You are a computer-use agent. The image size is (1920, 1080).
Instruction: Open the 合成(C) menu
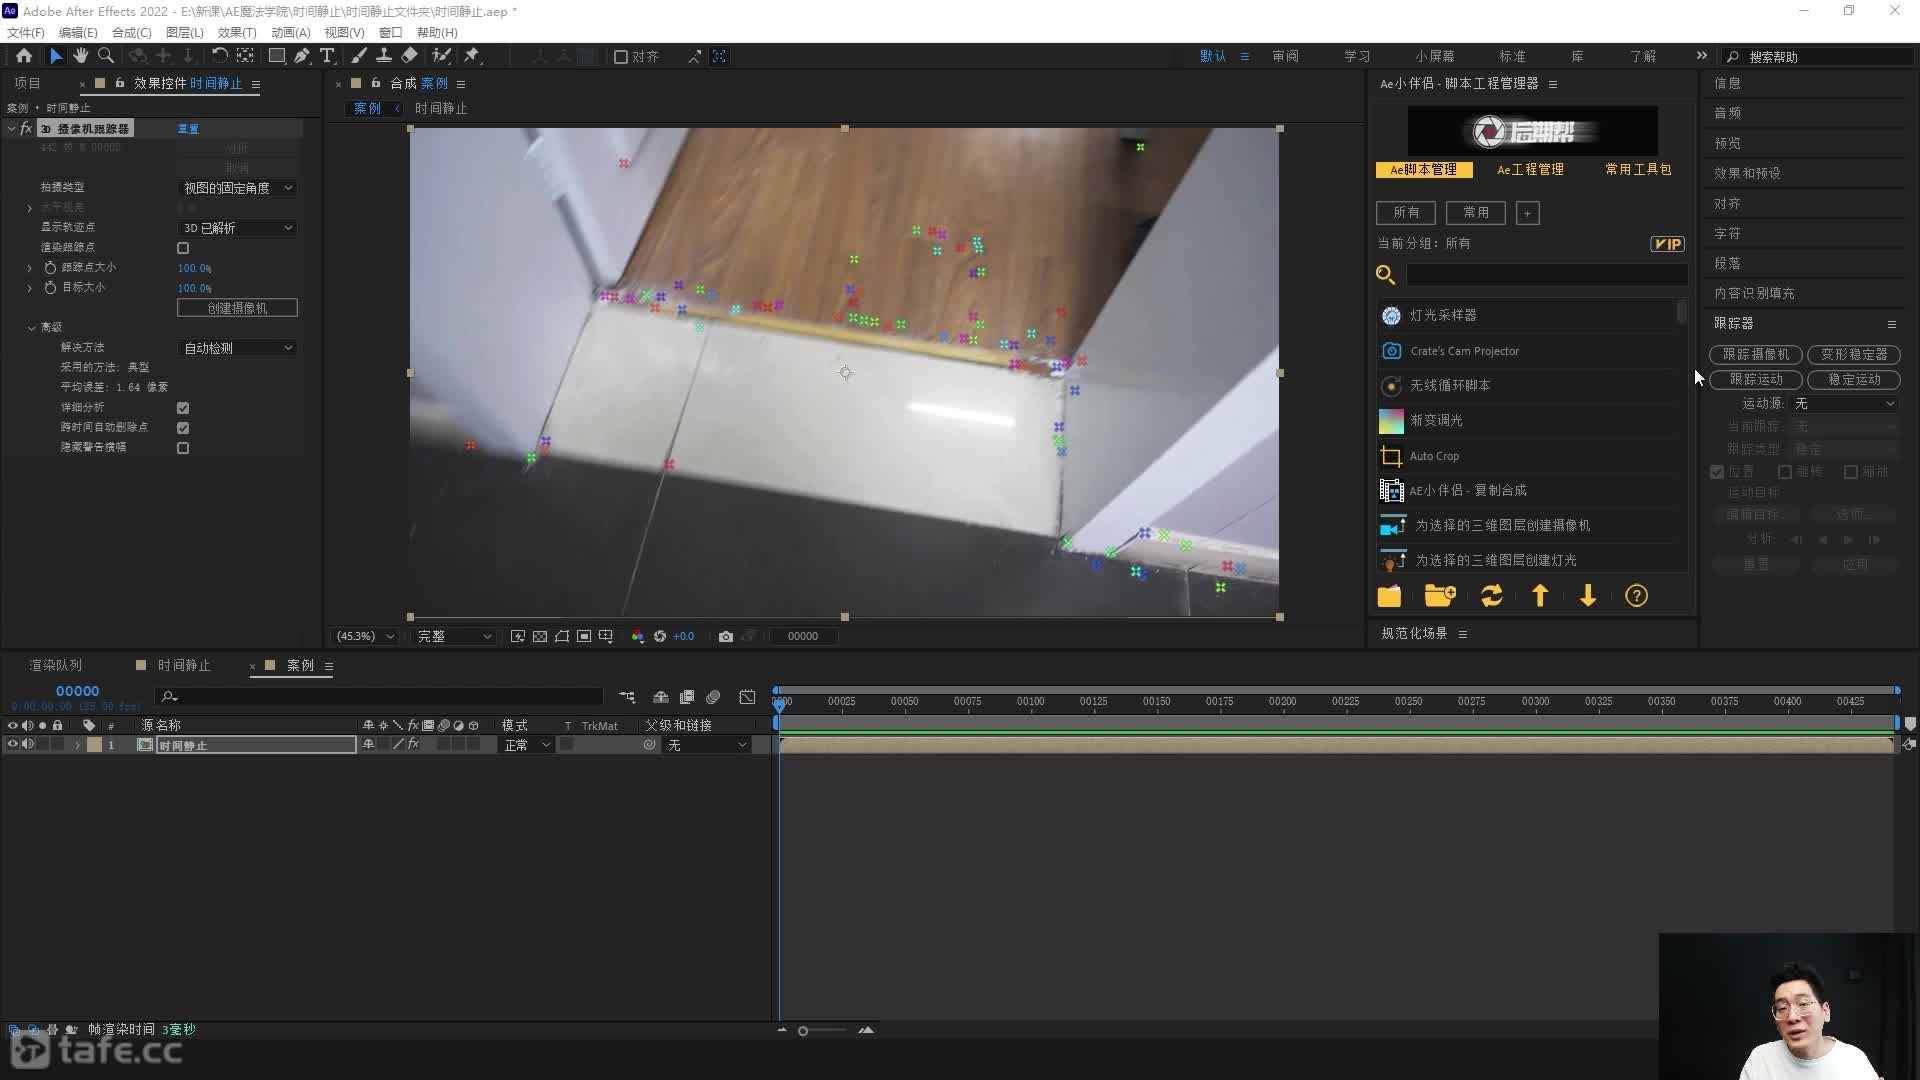(131, 32)
